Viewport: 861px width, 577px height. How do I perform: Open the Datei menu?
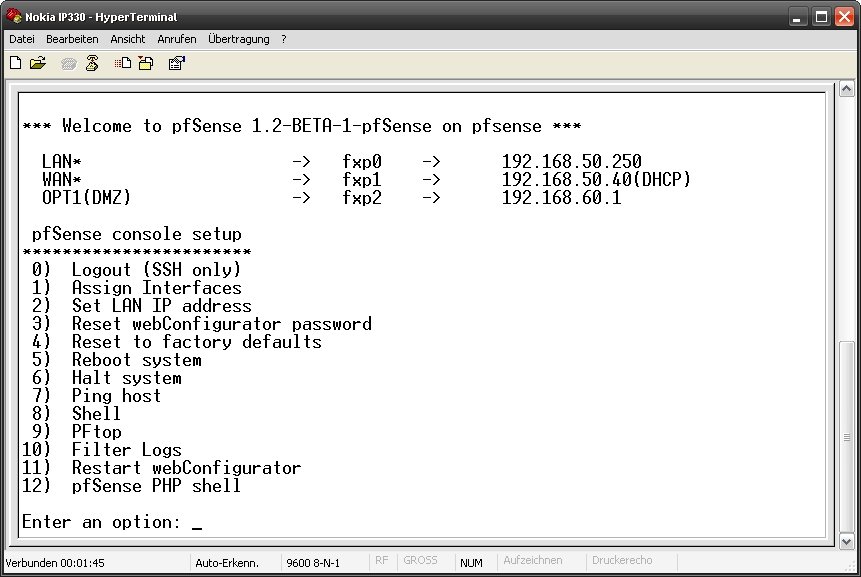(22, 39)
